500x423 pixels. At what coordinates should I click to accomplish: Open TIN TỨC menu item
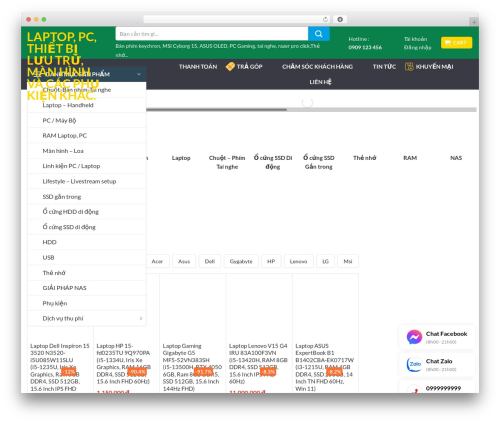[x=384, y=67]
